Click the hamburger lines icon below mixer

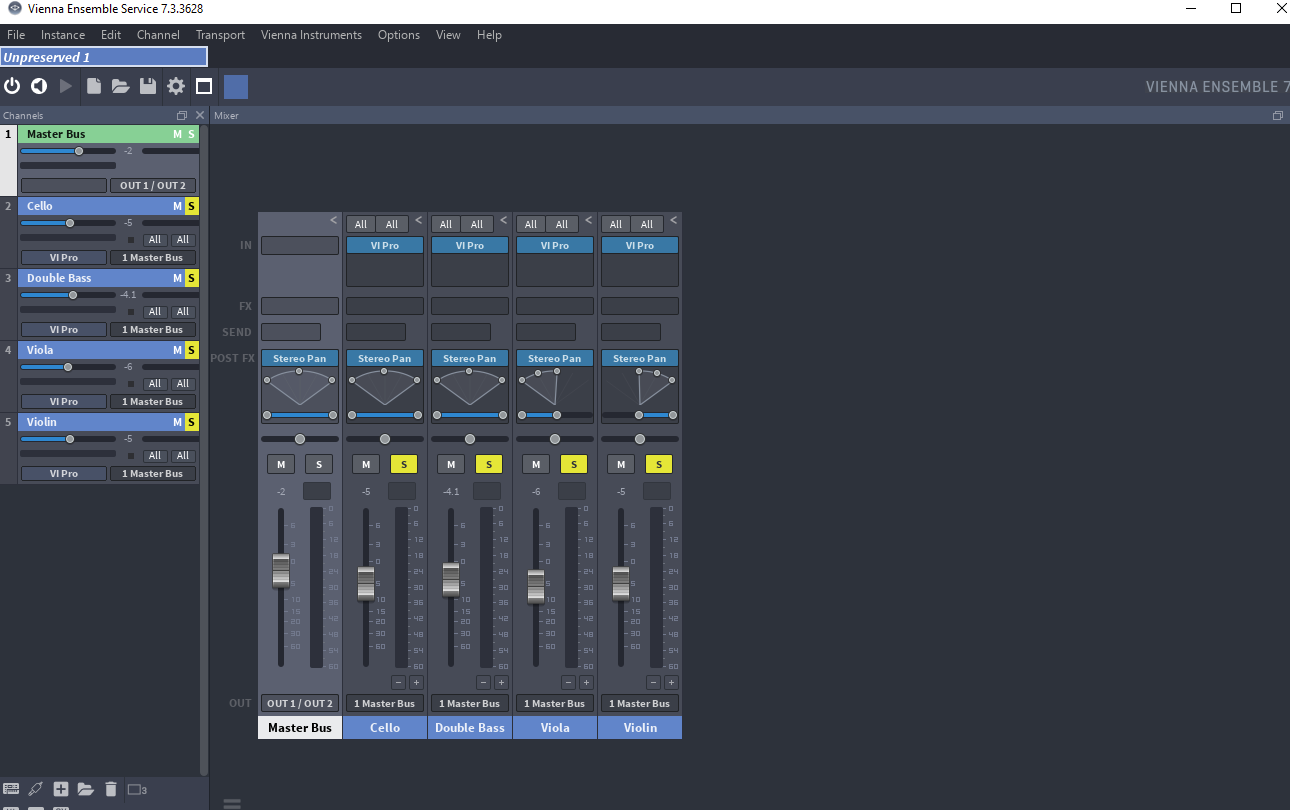232,804
